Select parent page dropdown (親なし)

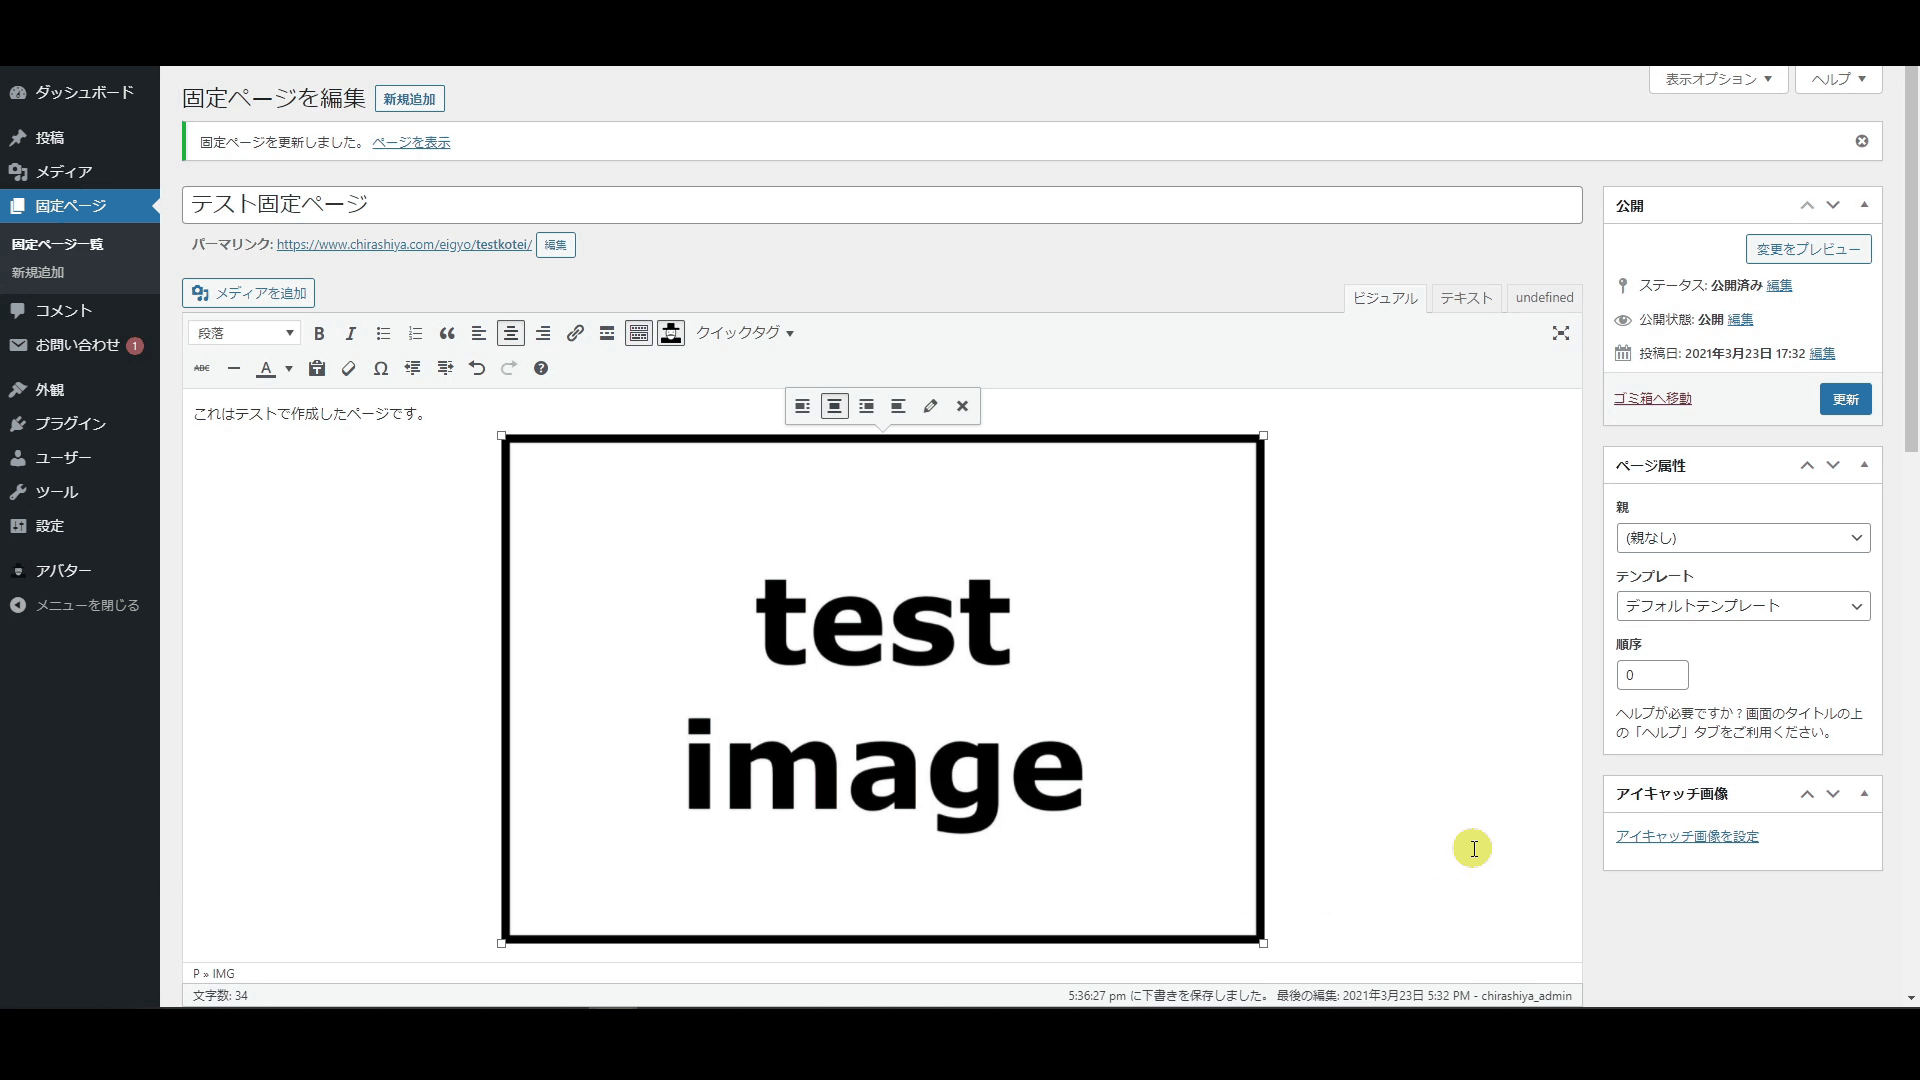coord(1743,538)
